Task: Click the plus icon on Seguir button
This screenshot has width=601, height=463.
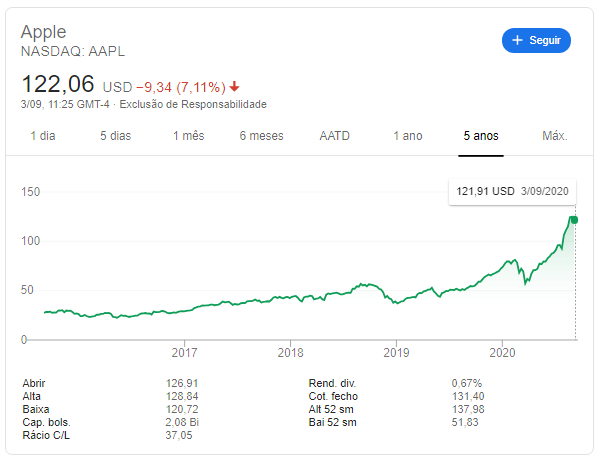Action: pyautogui.click(x=517, y=40)
